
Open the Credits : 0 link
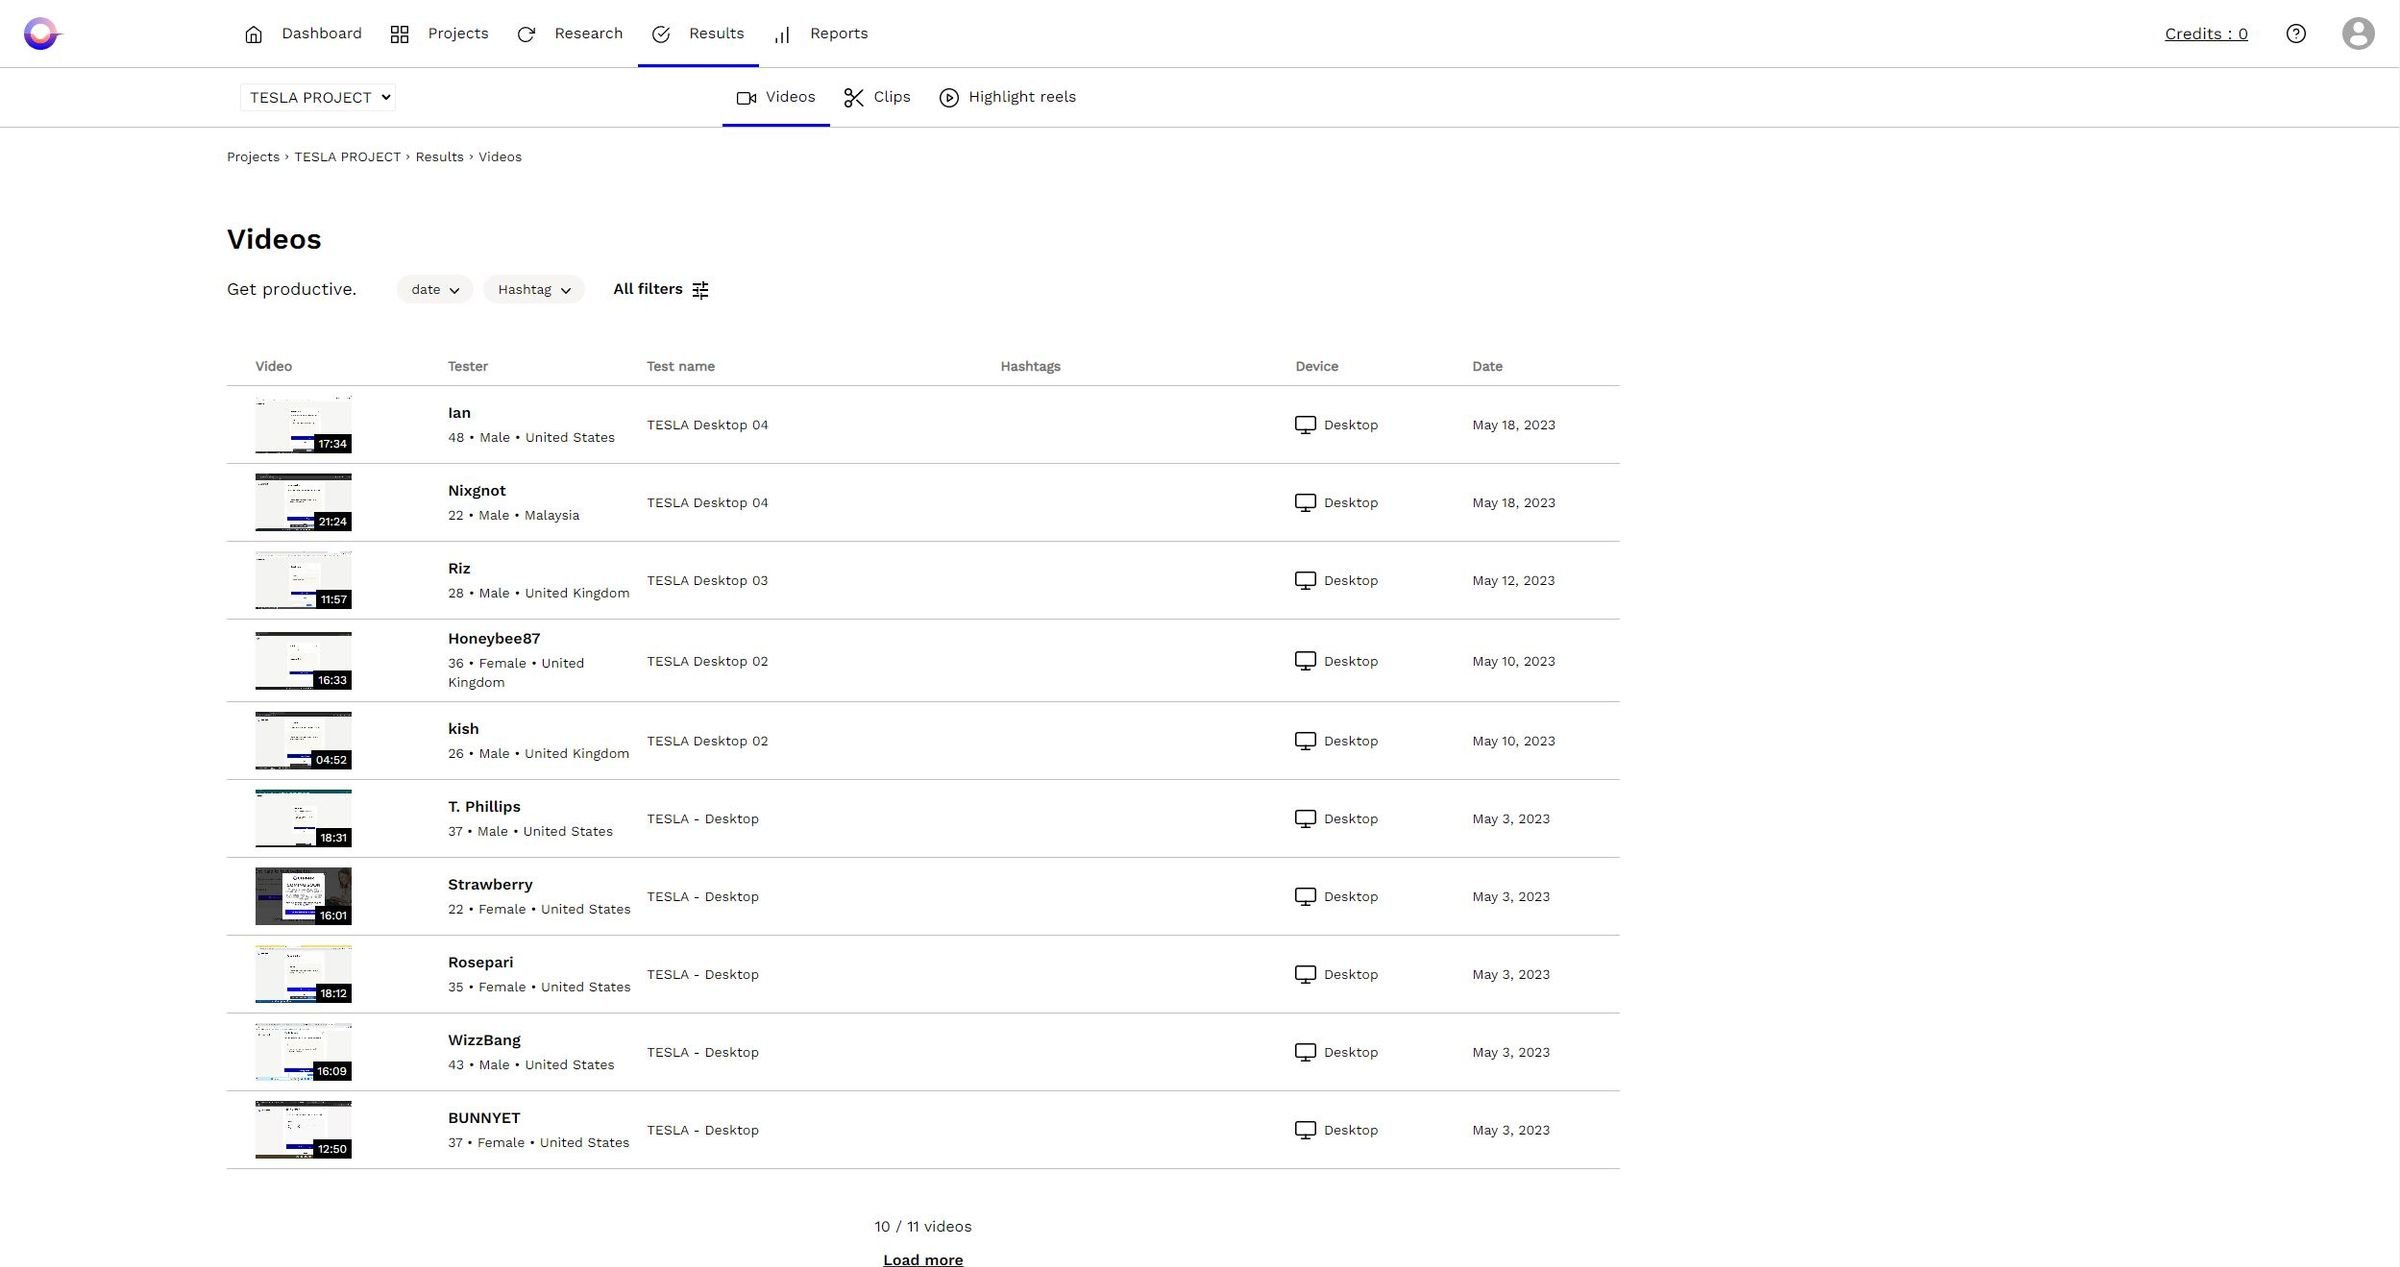[2206, 33]
